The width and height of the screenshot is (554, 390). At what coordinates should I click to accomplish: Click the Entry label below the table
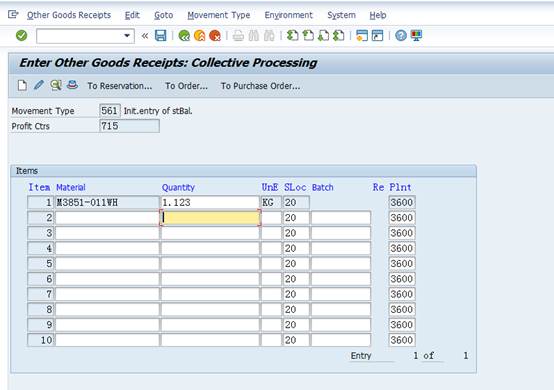pyautogui.click(x=361, y=355)
